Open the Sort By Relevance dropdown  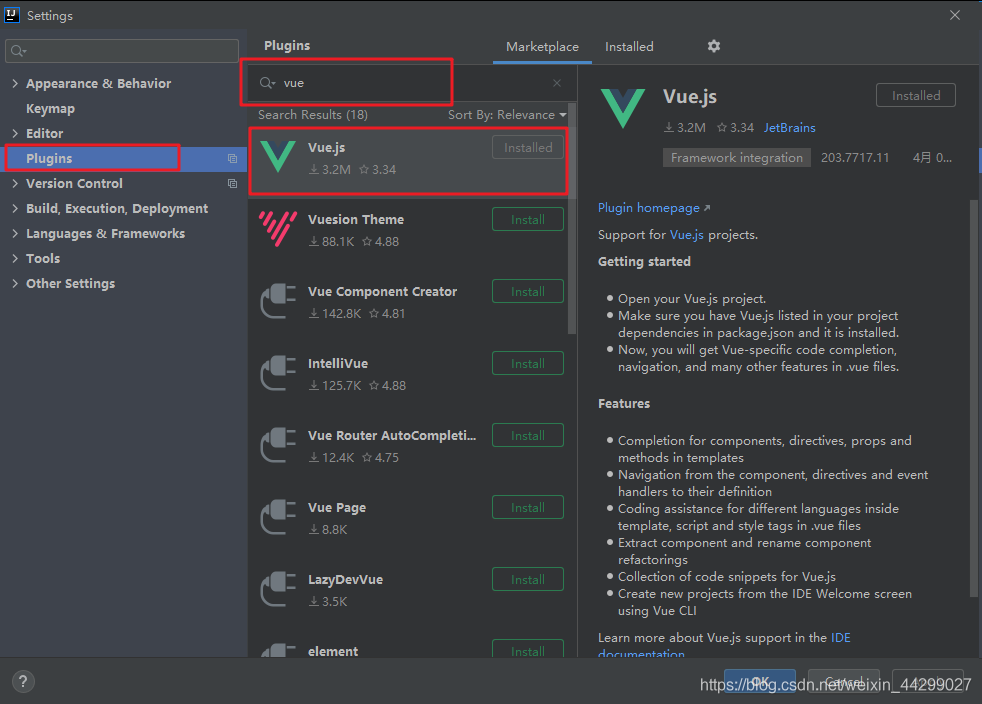[507, 115]
